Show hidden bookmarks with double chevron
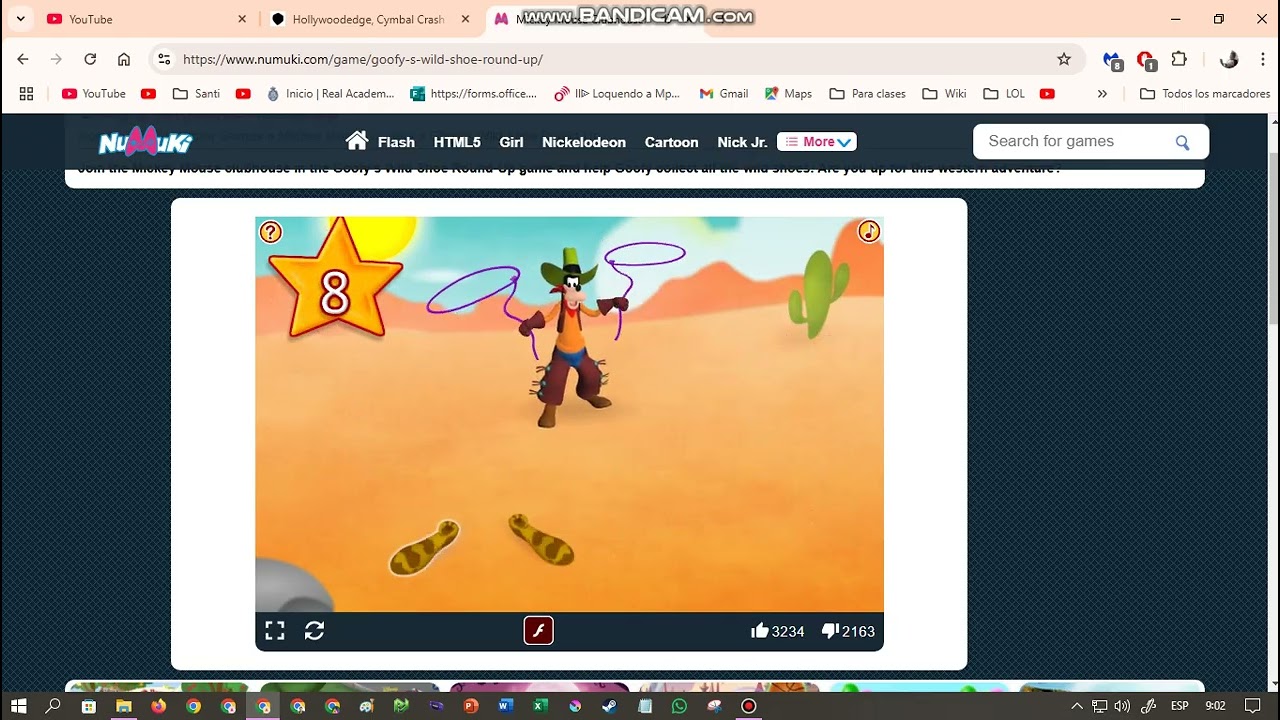This screenshot has width=1280, height=720. pyautogui.click(x=1102, y=93)
